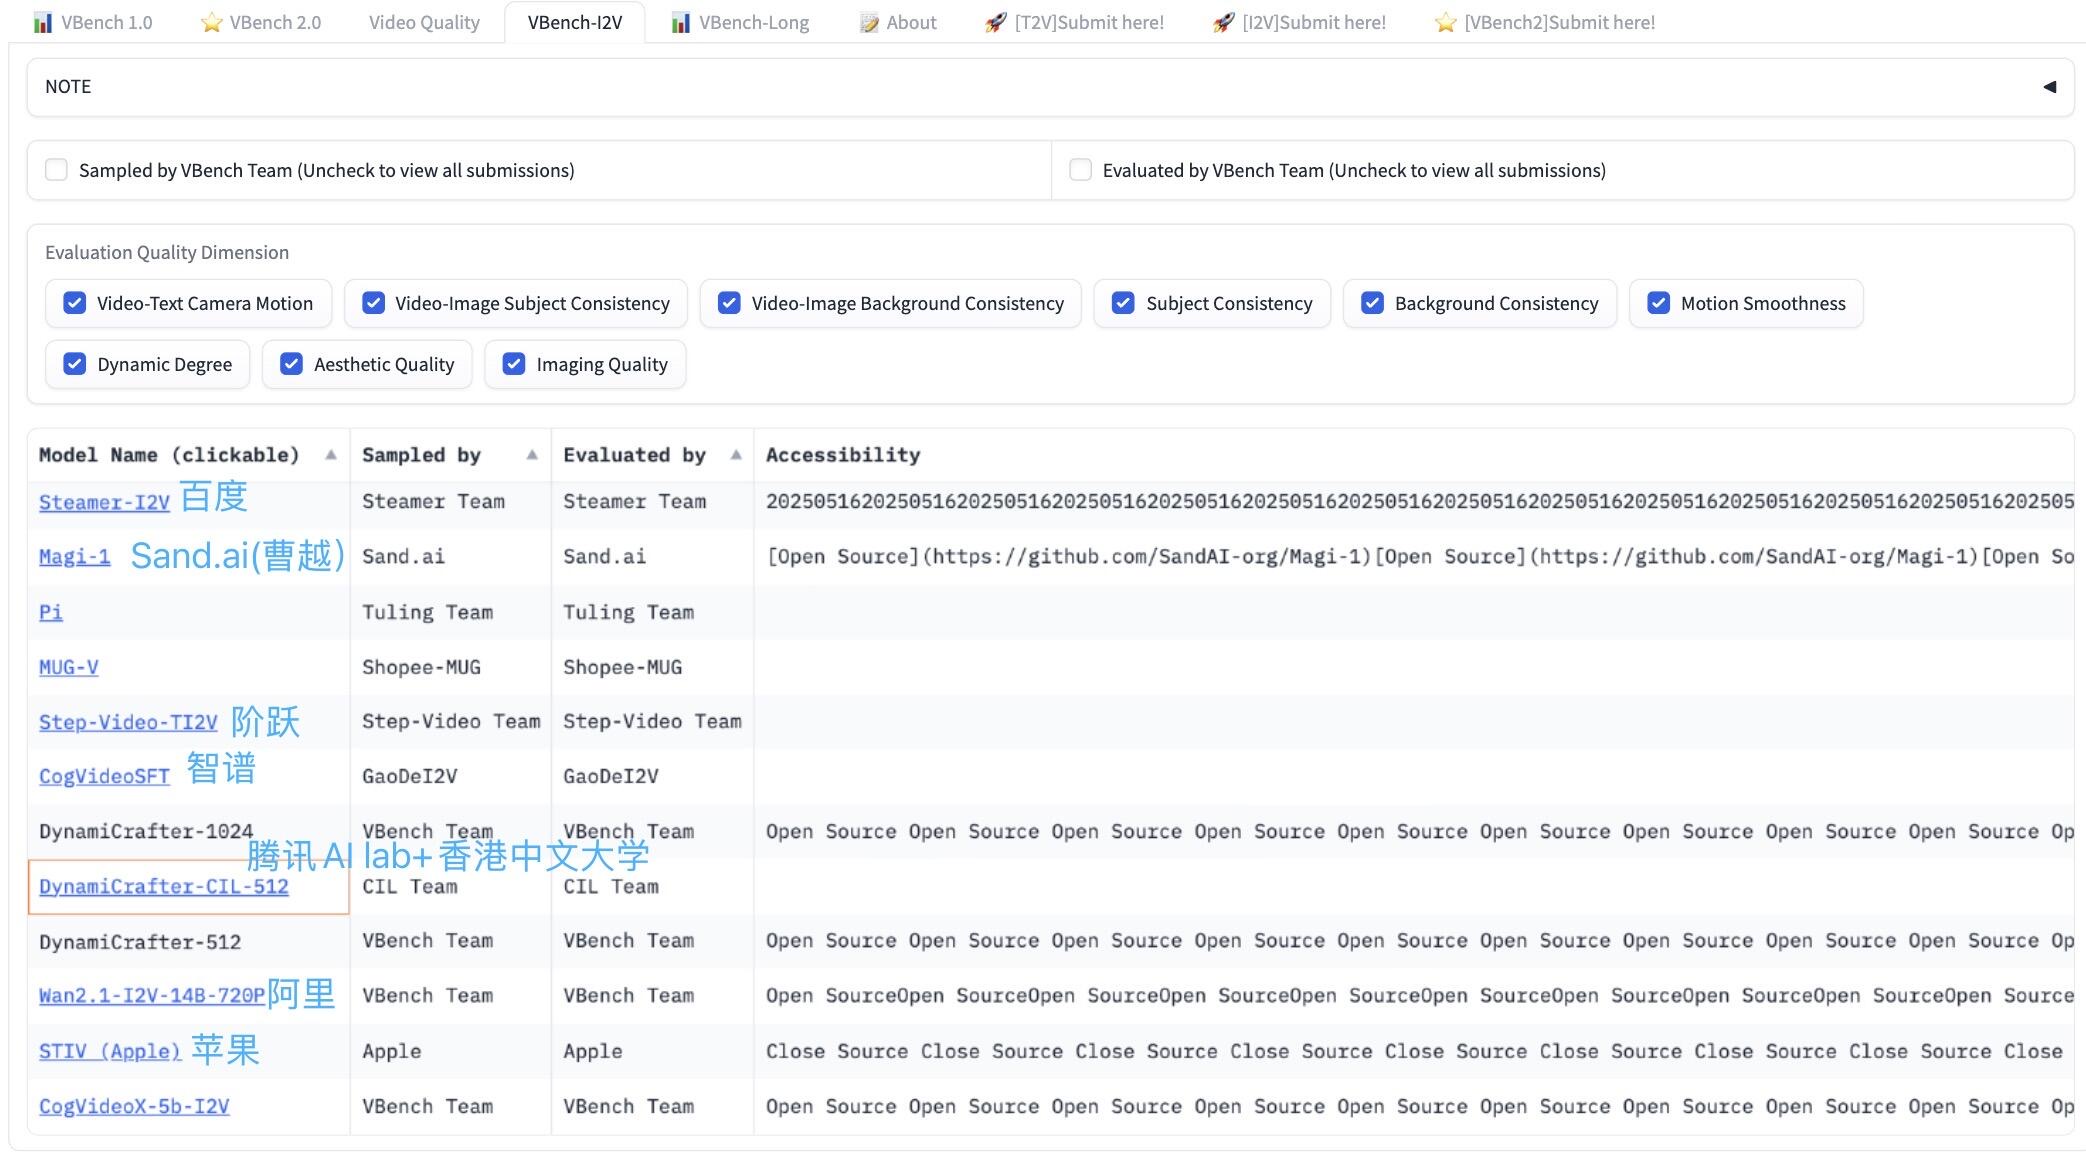Open the About tab
Screen dimensions: 2086x1158
point(898,22)
